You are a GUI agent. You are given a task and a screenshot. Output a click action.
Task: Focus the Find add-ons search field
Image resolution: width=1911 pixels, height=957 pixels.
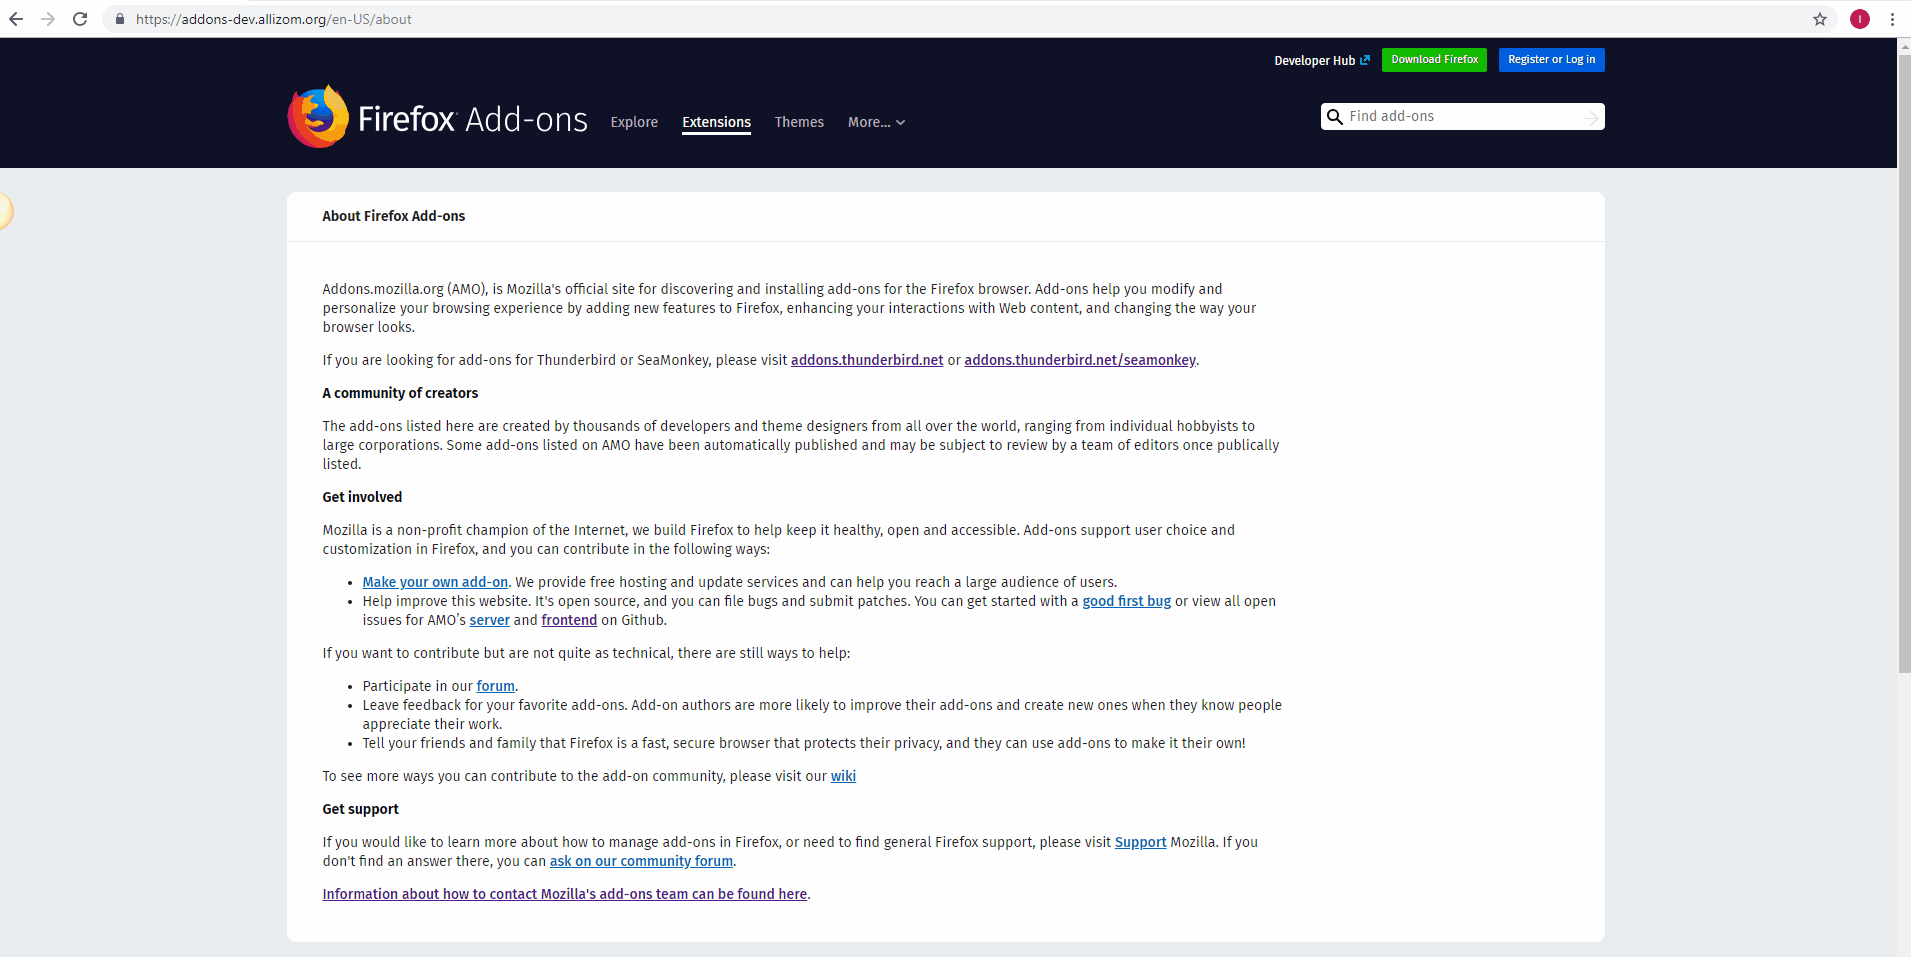click(x=1462, y=117)
